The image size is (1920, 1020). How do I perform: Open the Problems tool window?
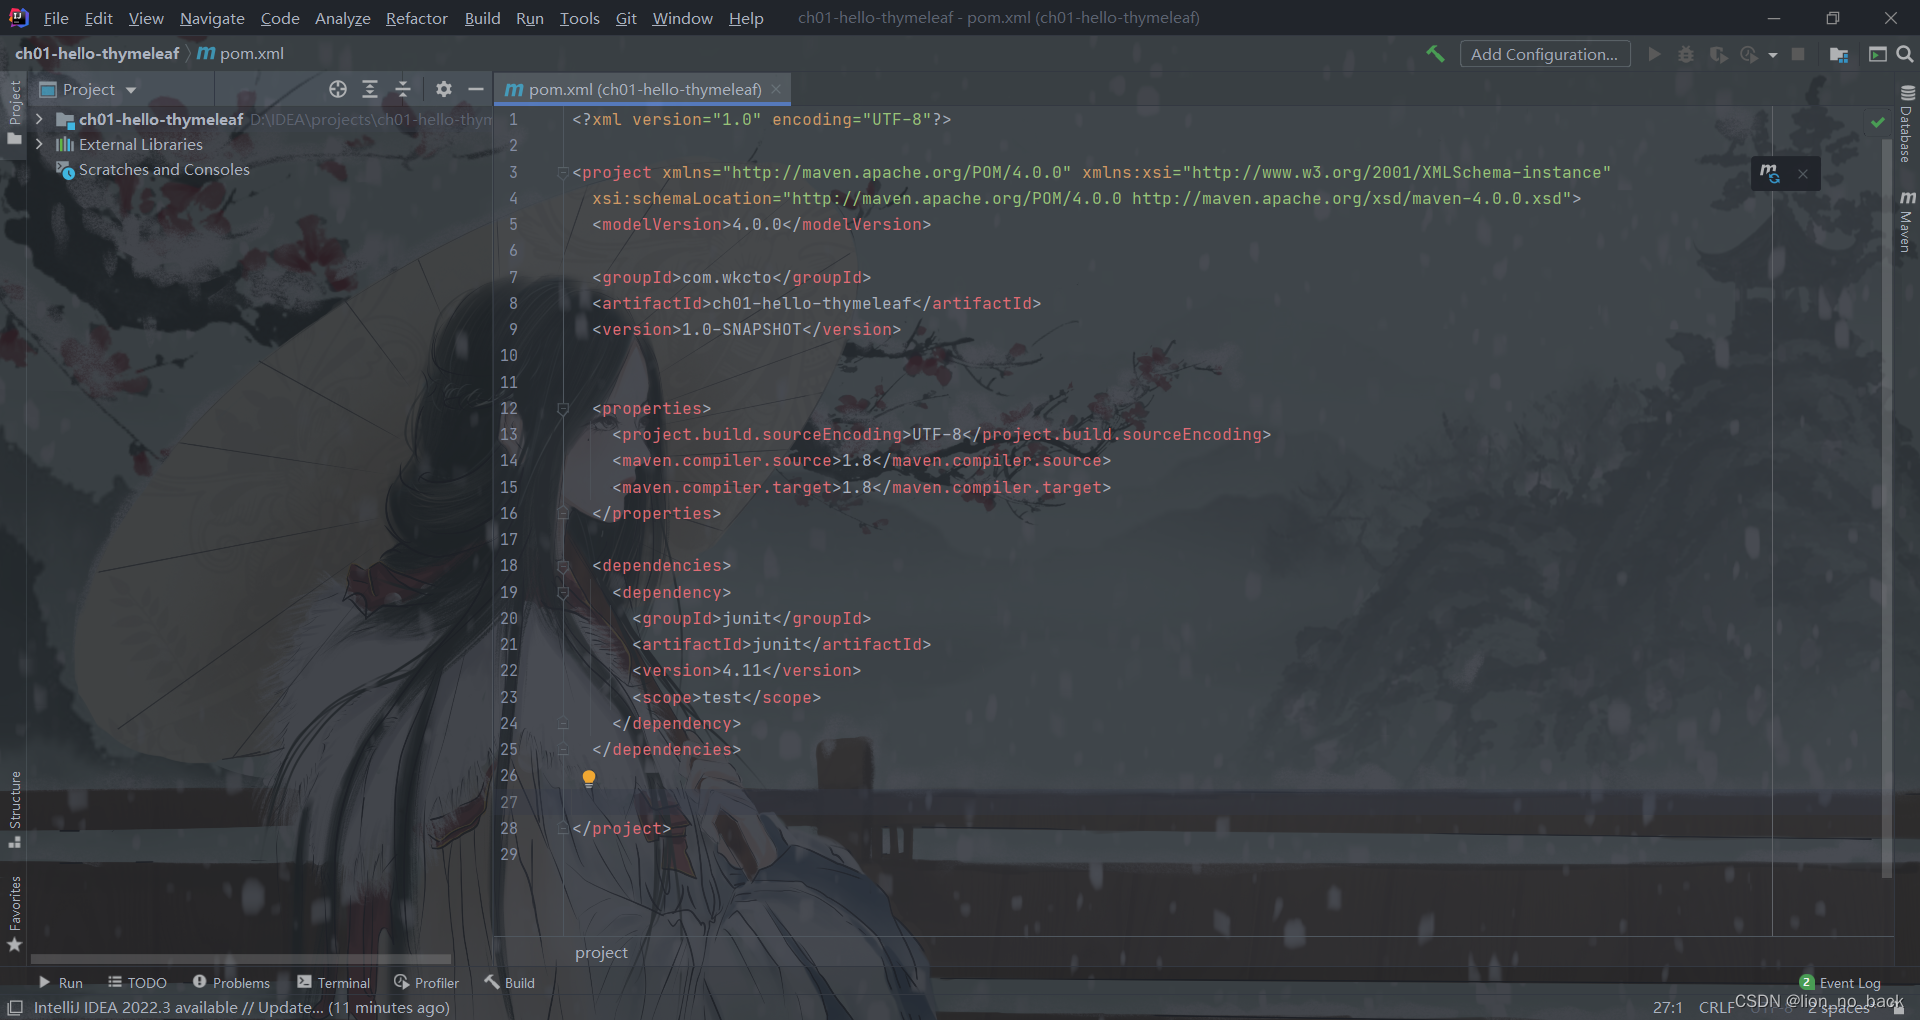pos(231,983)
